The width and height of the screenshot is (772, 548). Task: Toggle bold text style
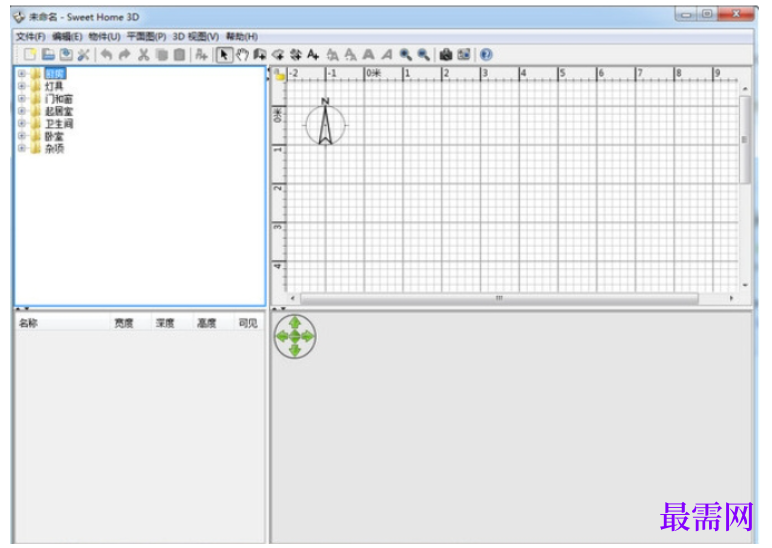368,55
